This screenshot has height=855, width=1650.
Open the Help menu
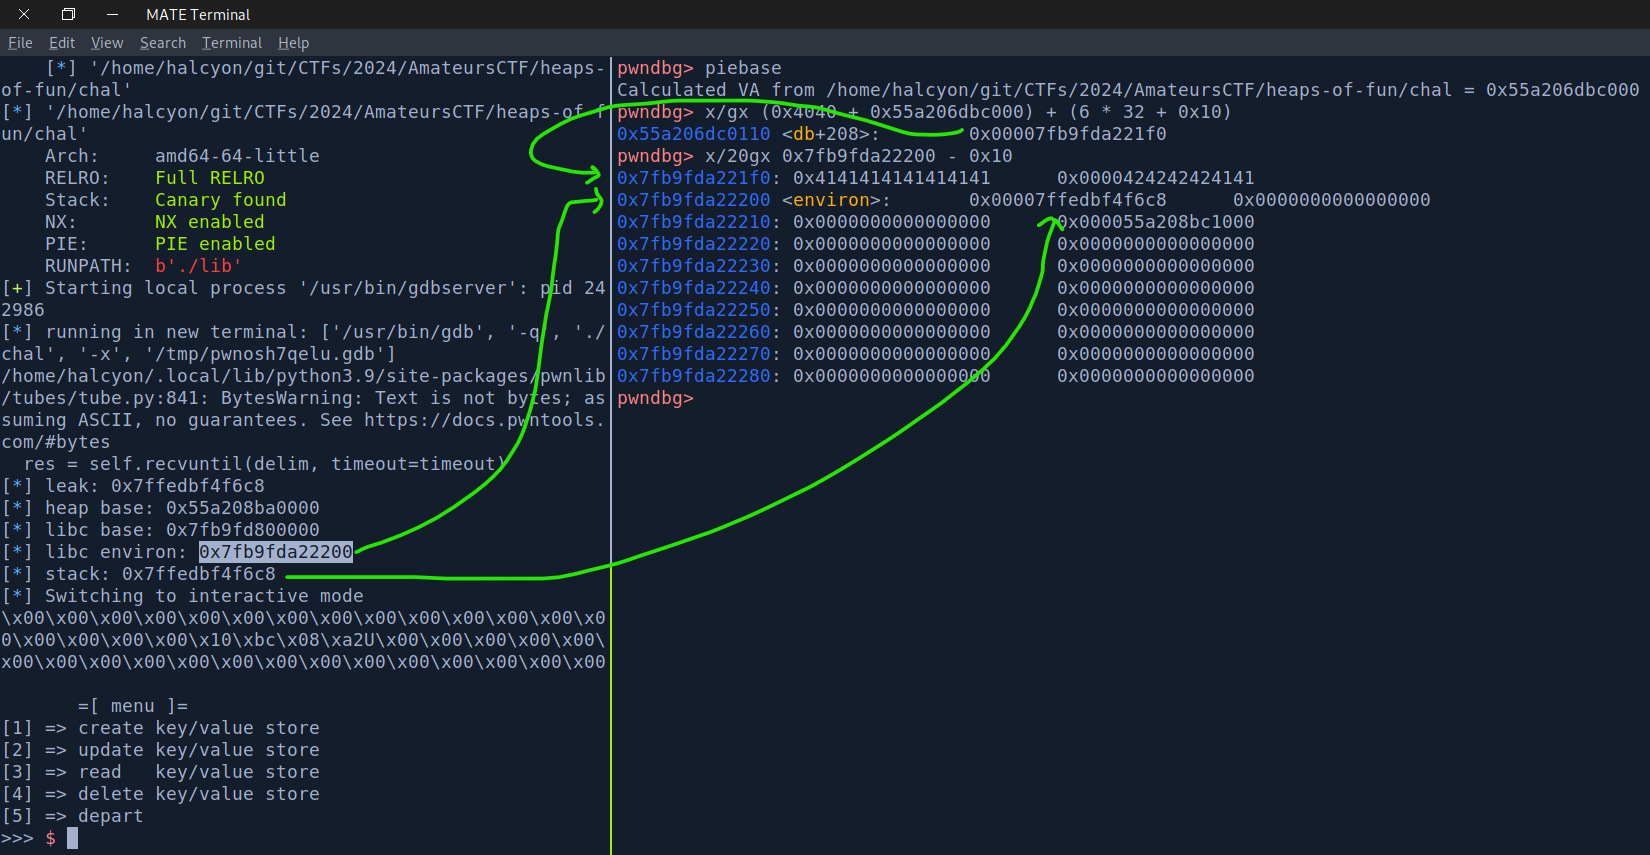pyautogui.click(x=293, y=43)
